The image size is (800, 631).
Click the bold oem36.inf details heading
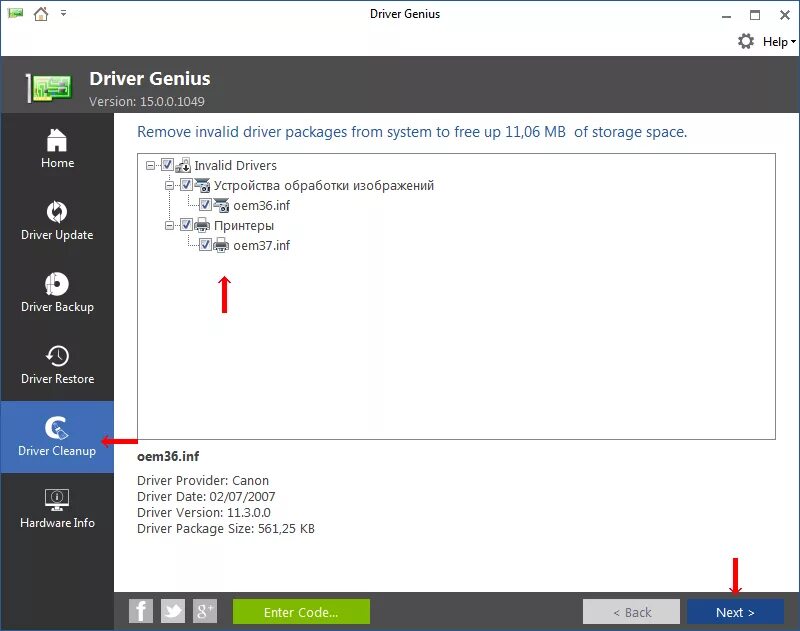(x=168, y=456)
